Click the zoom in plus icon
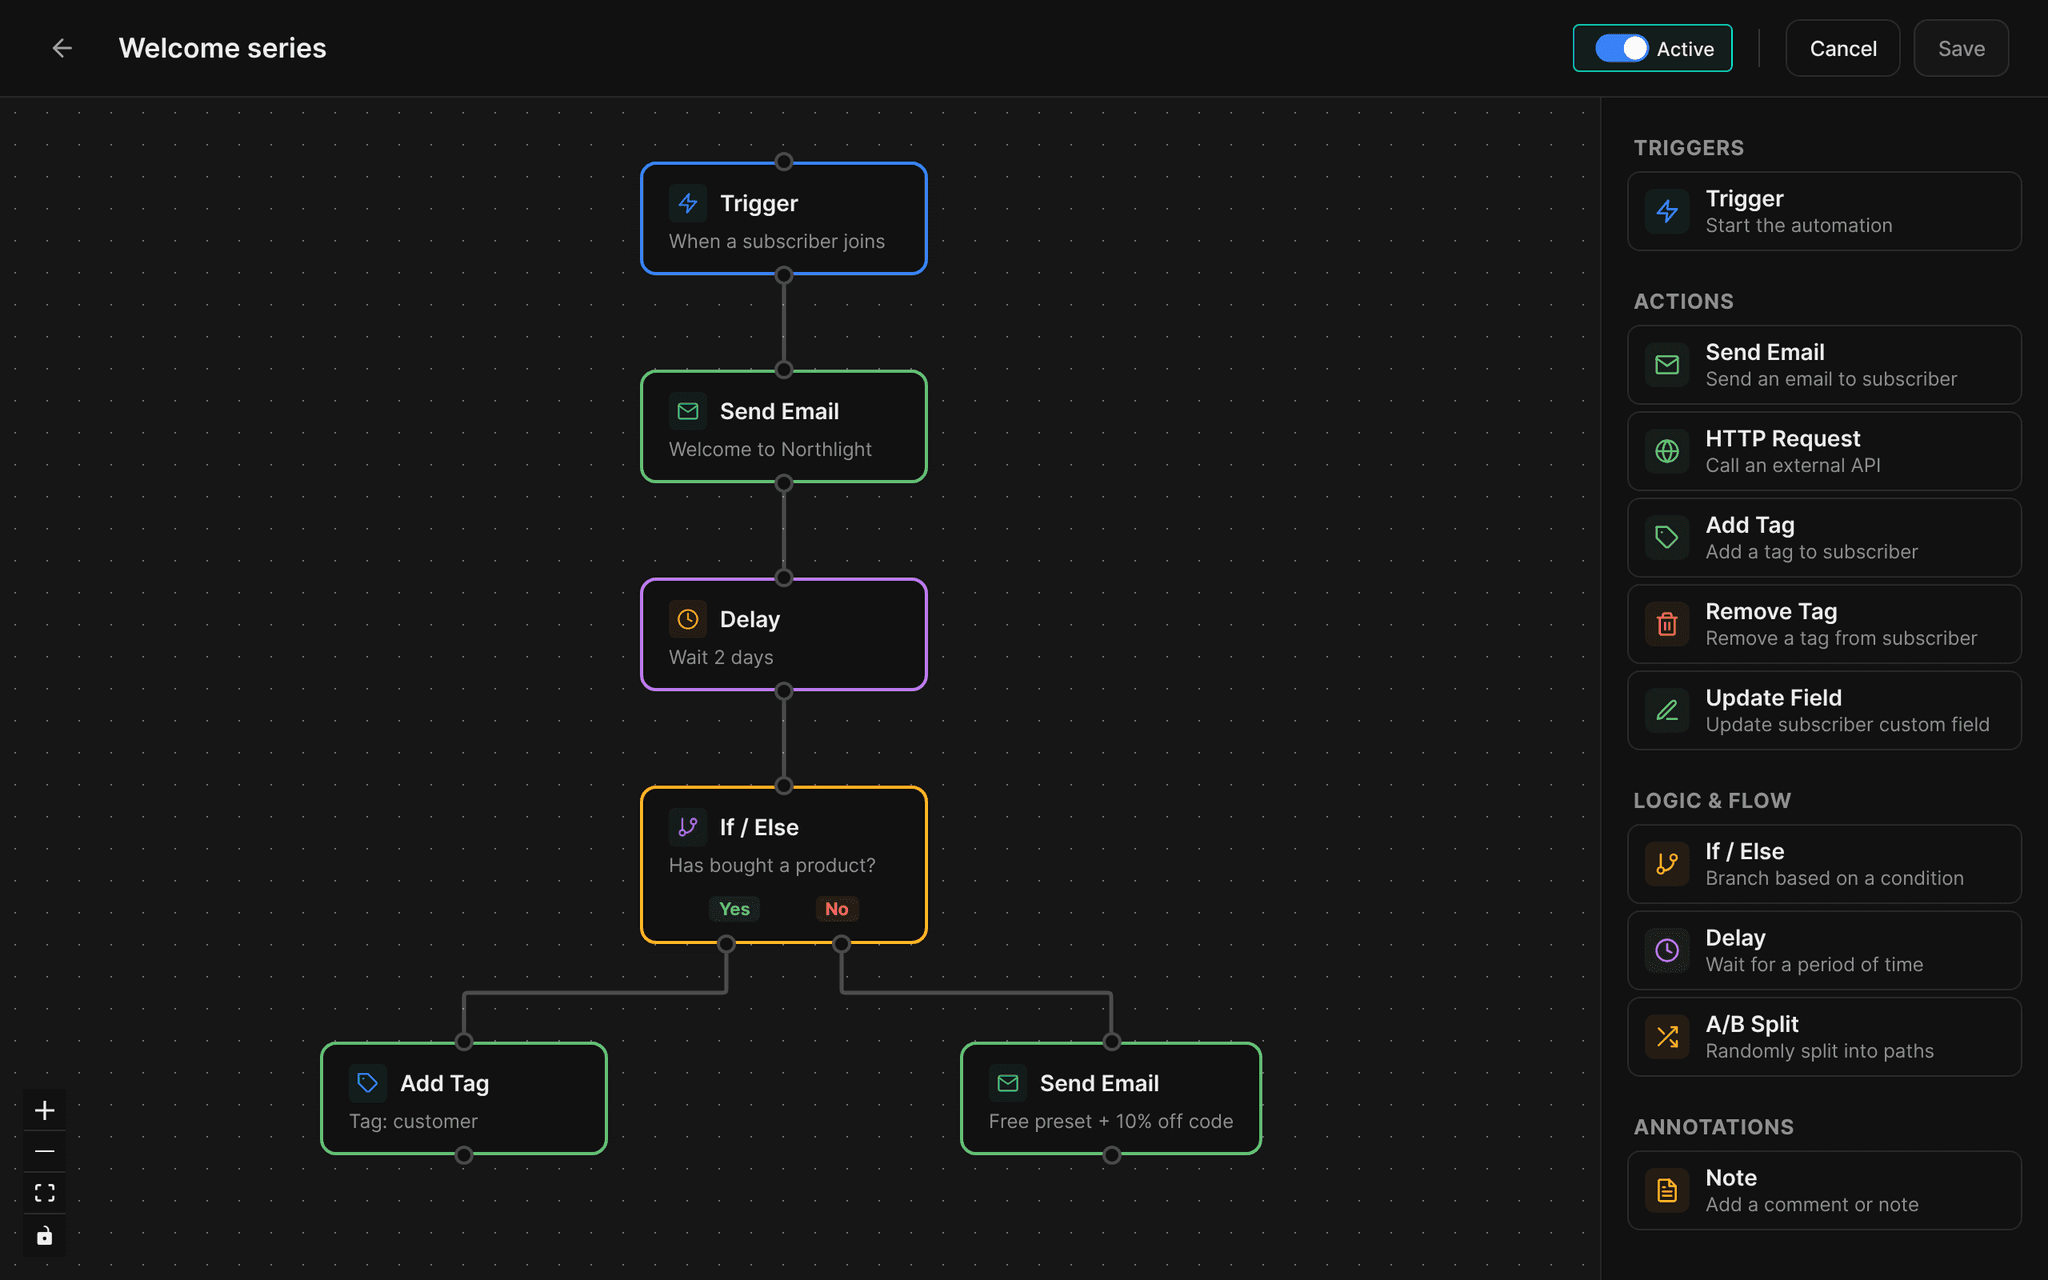The height and width of the screenshot is (1280, 2048). pyautogui.click(x=45, y=1110)
